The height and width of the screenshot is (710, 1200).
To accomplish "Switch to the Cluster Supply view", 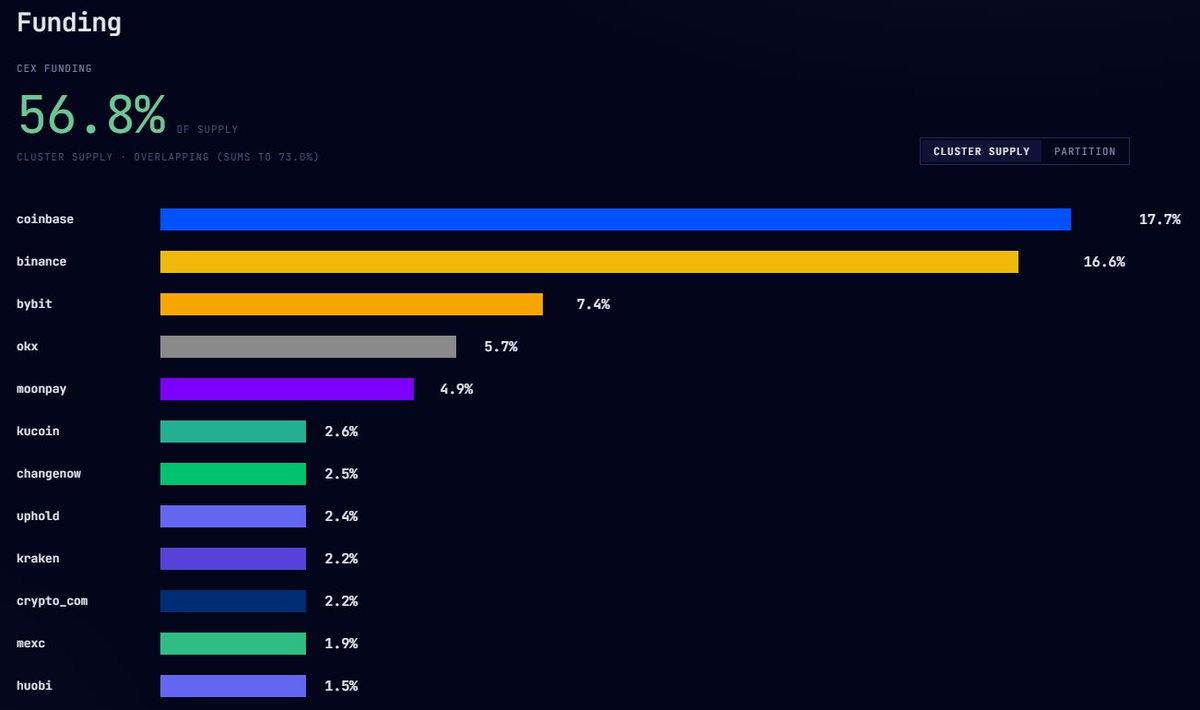I will coord(981,151).
